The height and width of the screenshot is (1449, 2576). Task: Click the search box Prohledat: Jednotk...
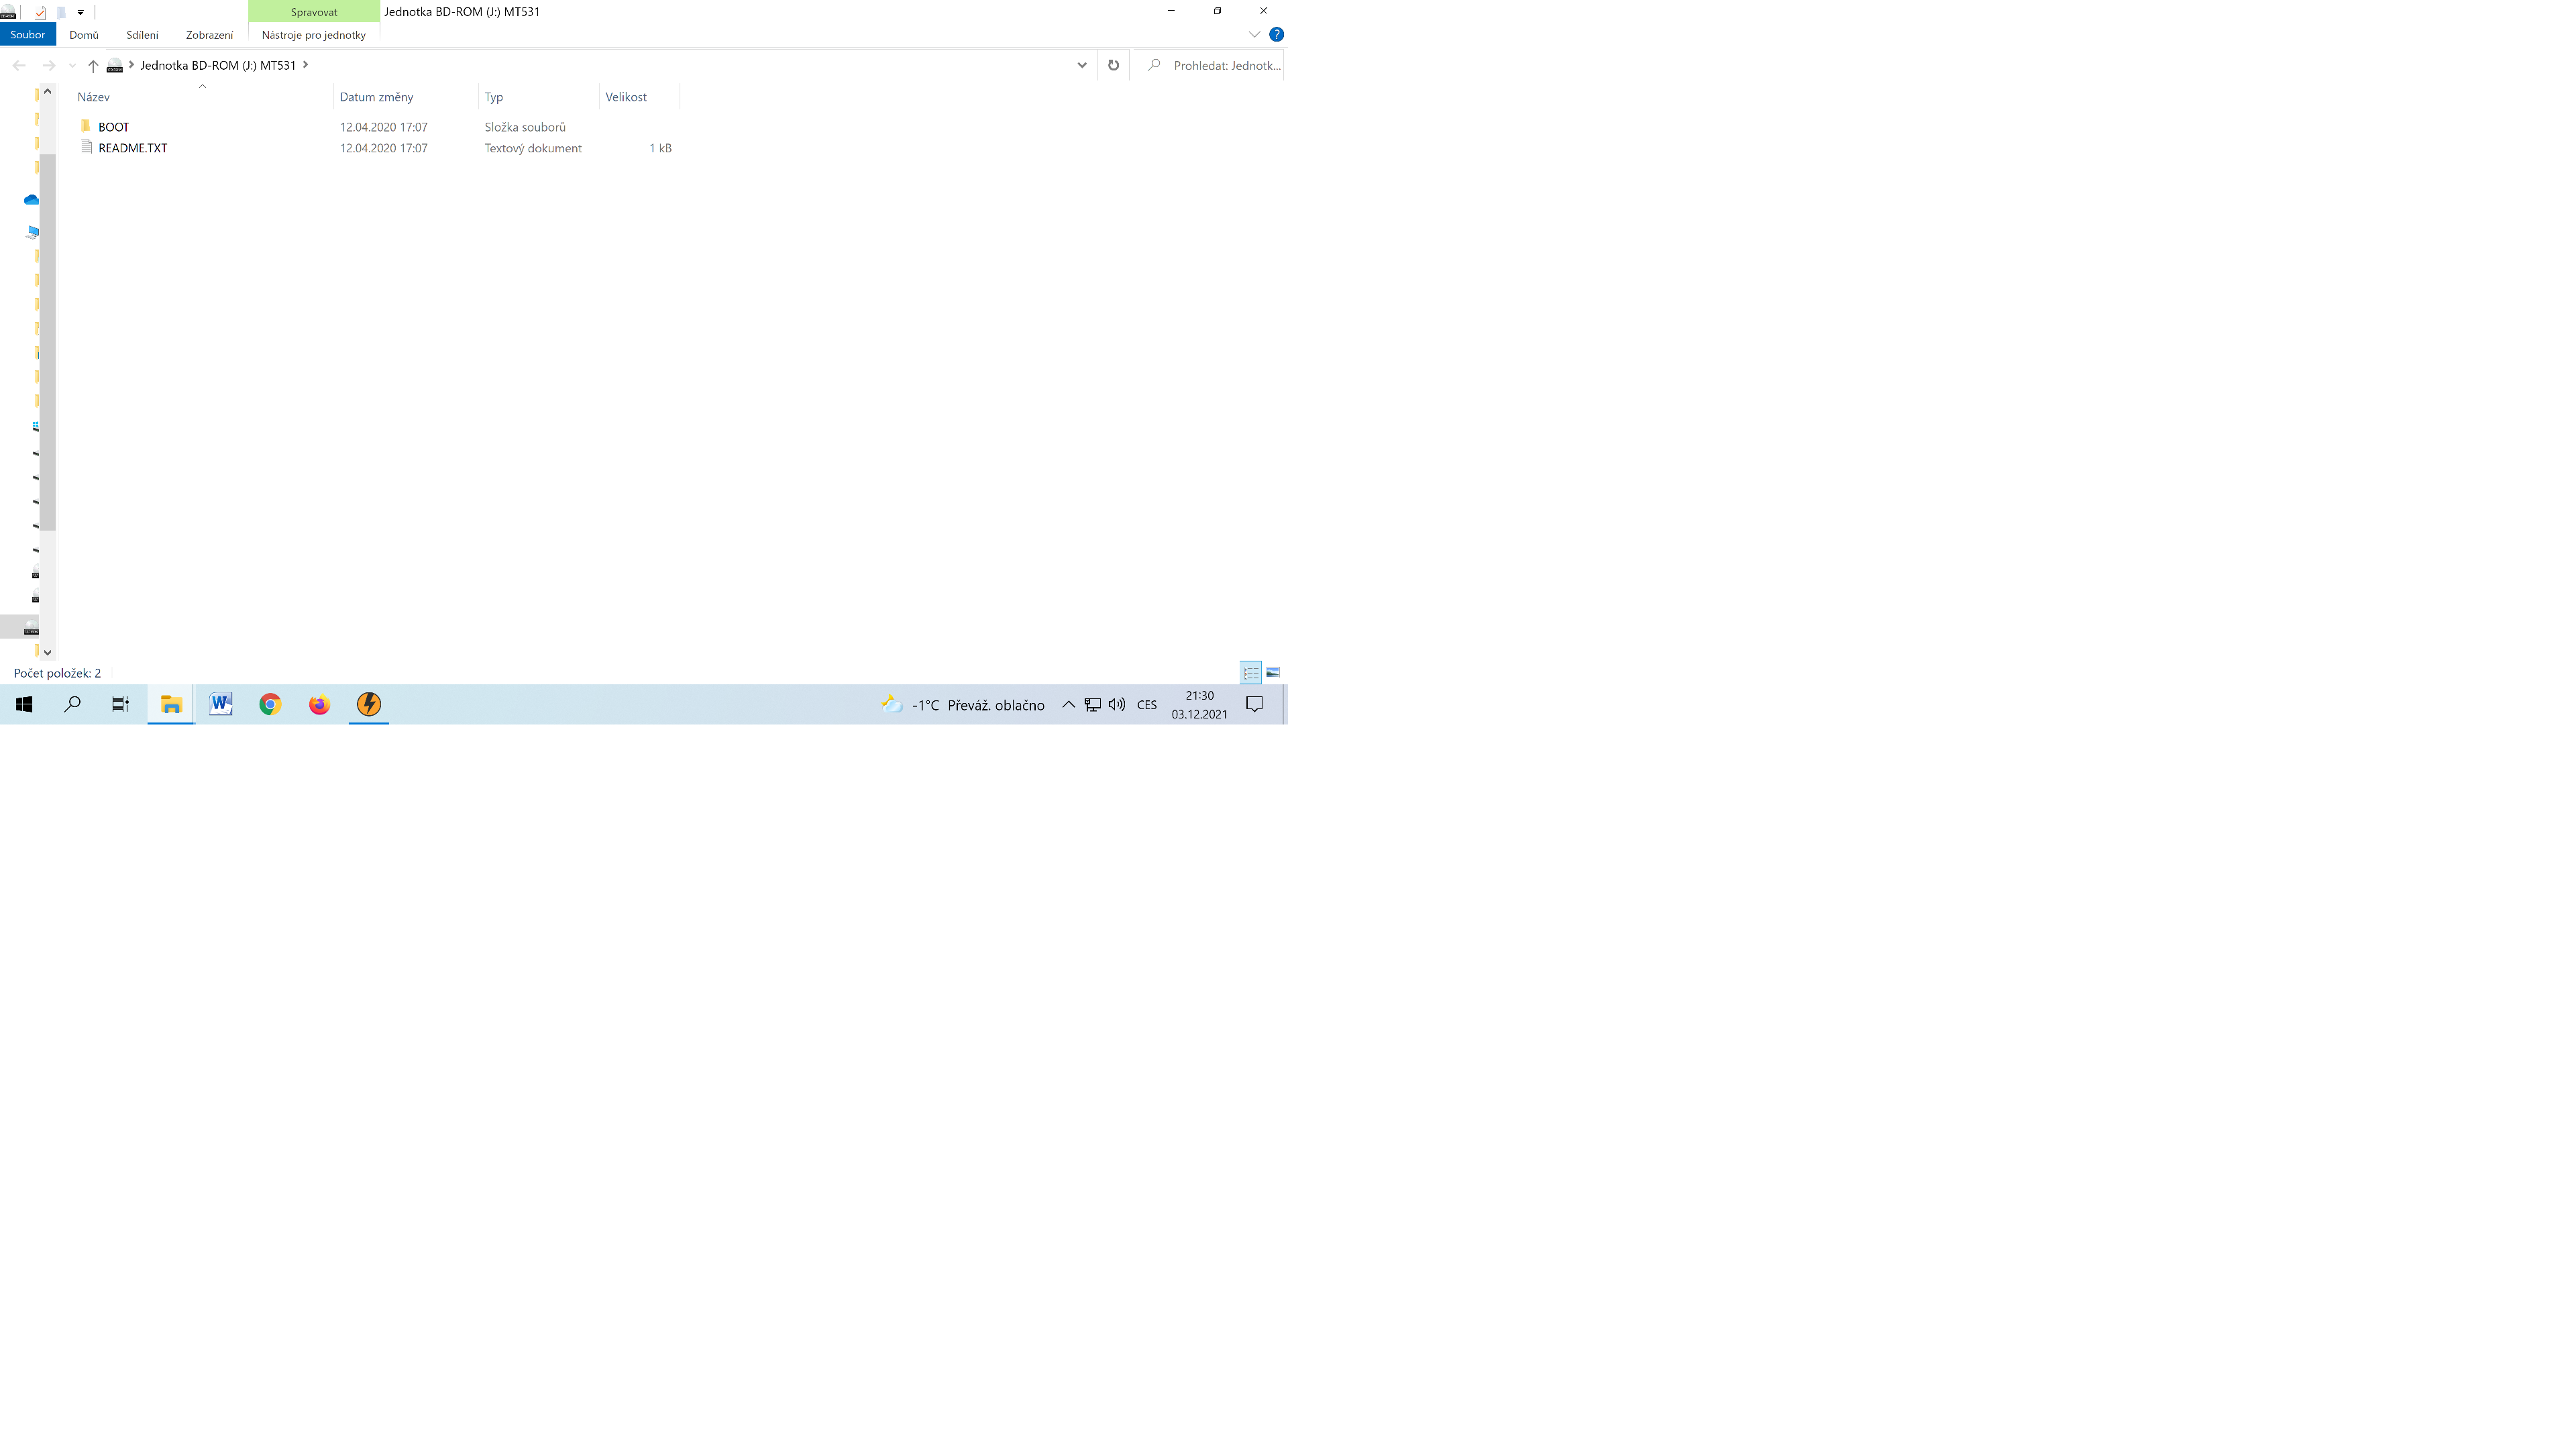[x=1225, y=65]
